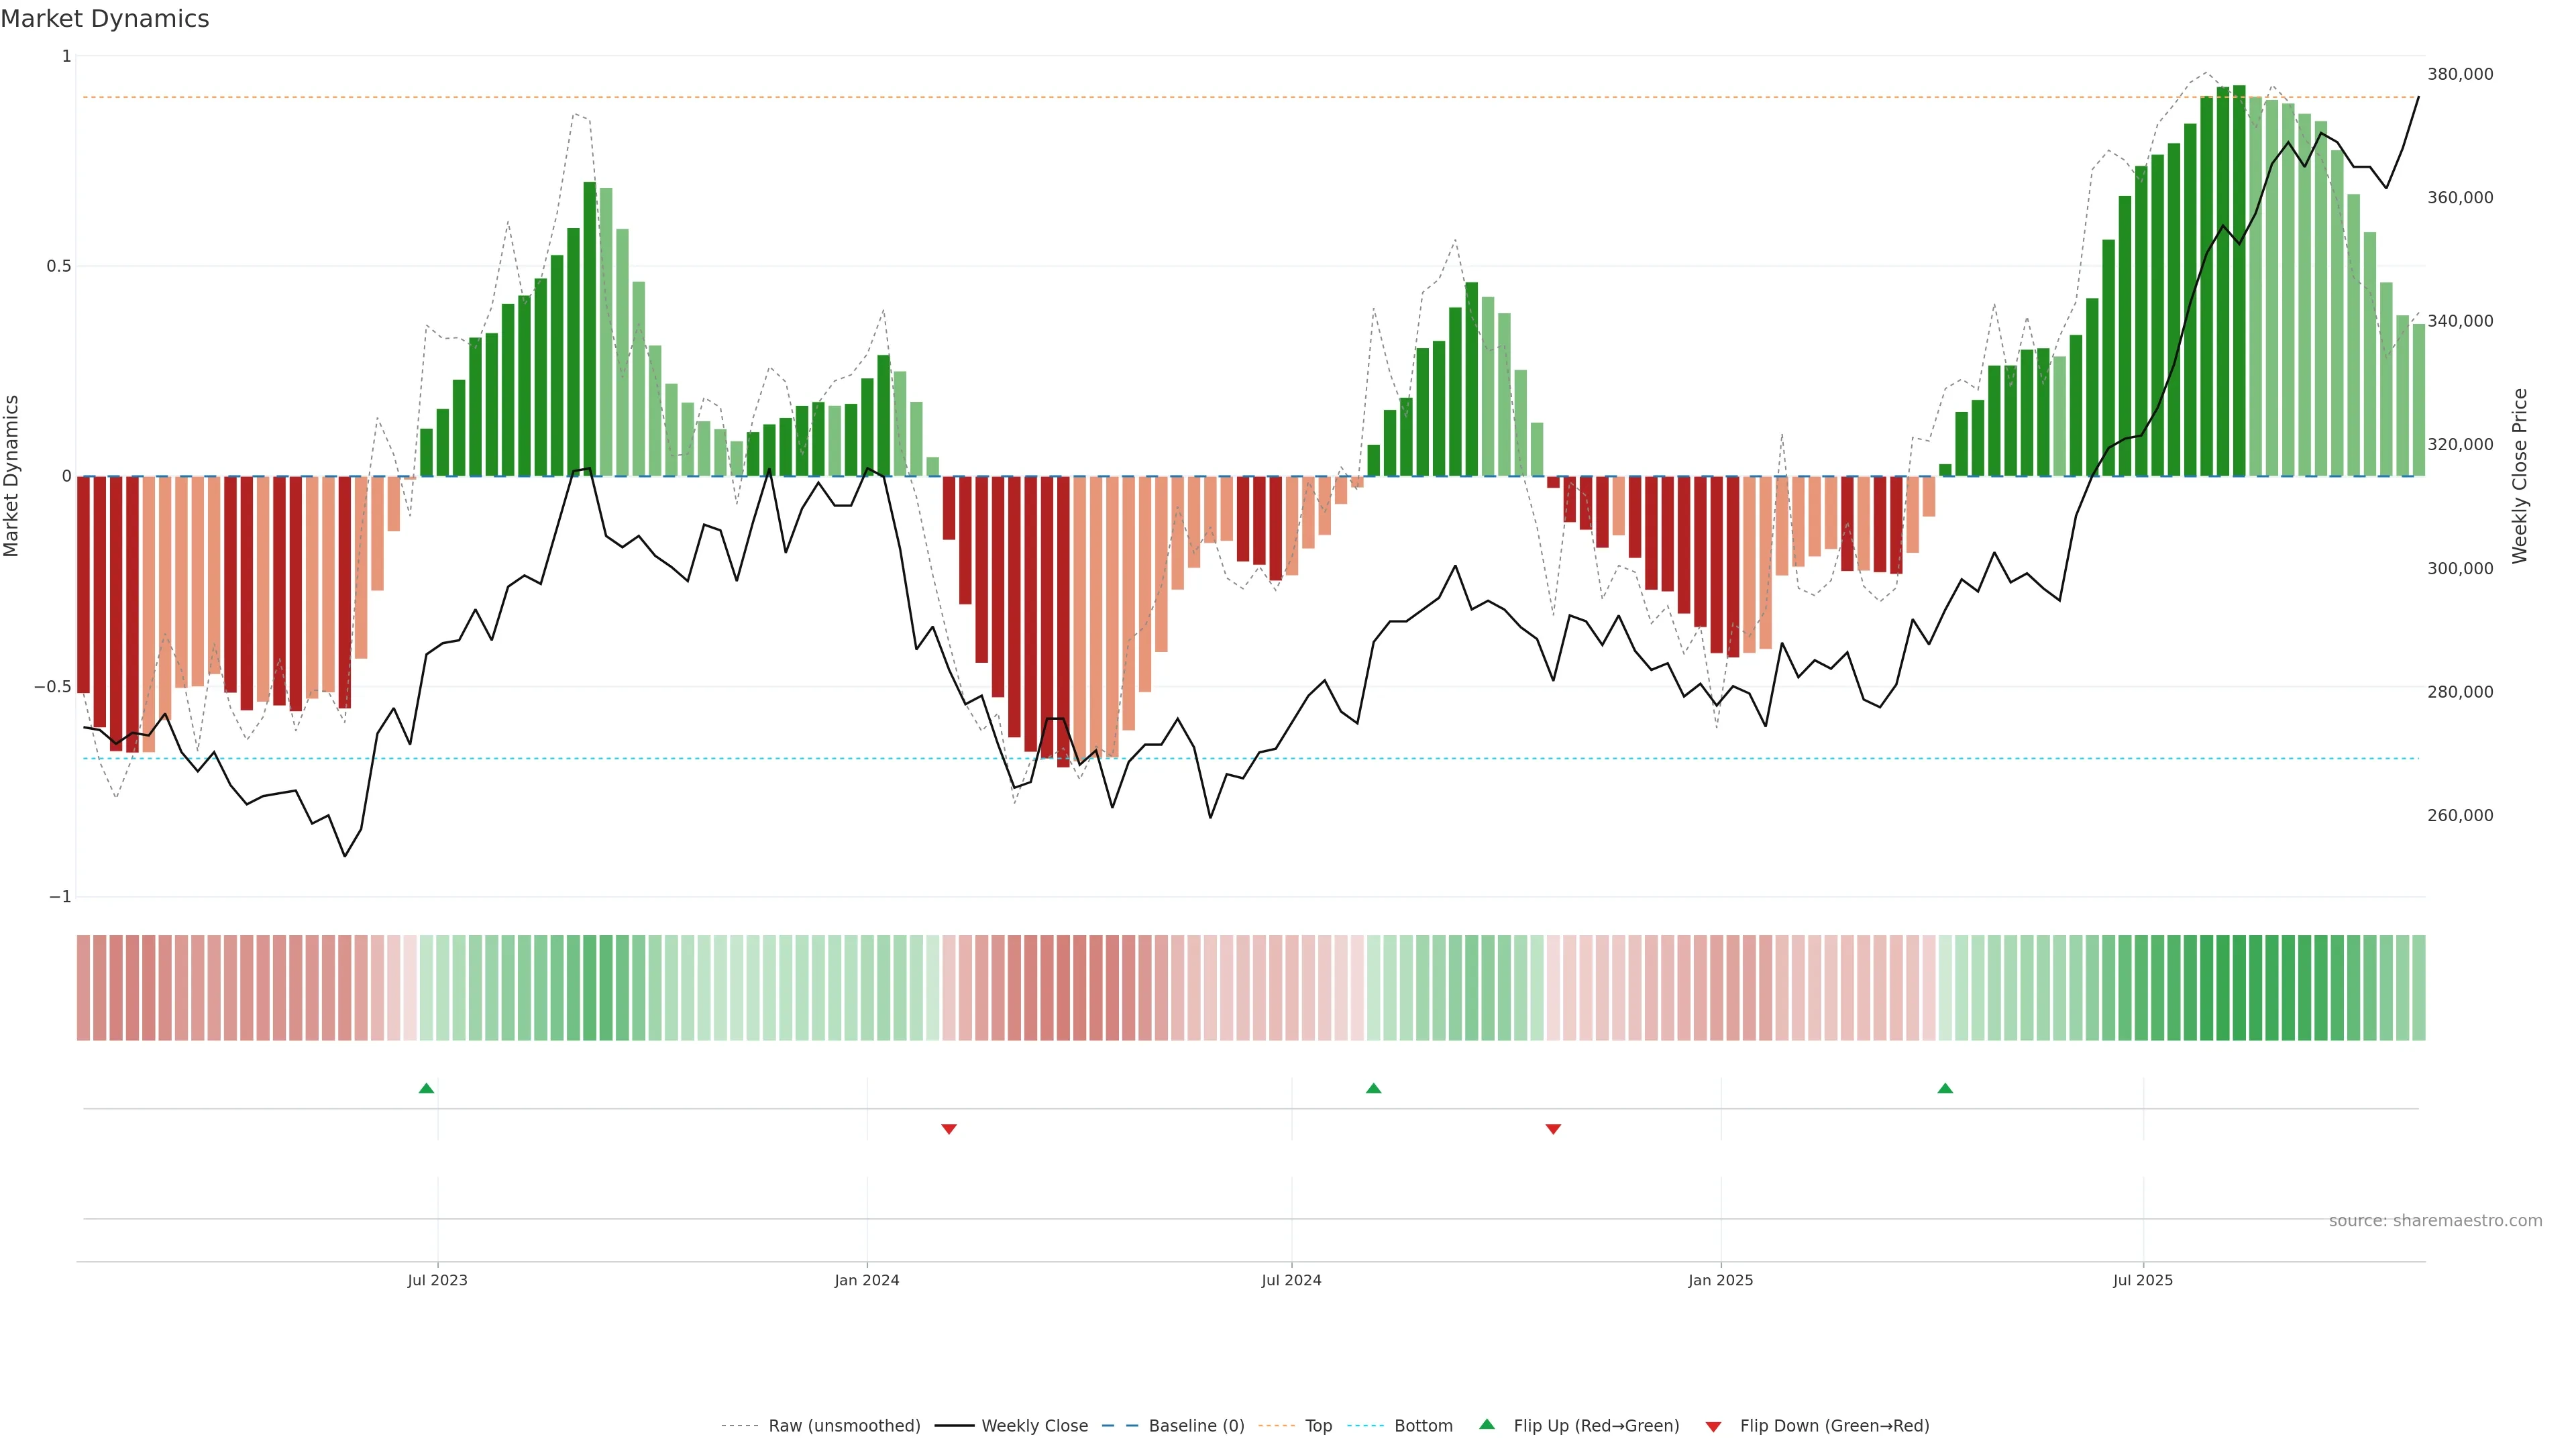Screen dimensions: 2576x1449
Task: Click the late 2024 red flip-down triangle
Action: pyautogui.click(x=1553, y=1129)
